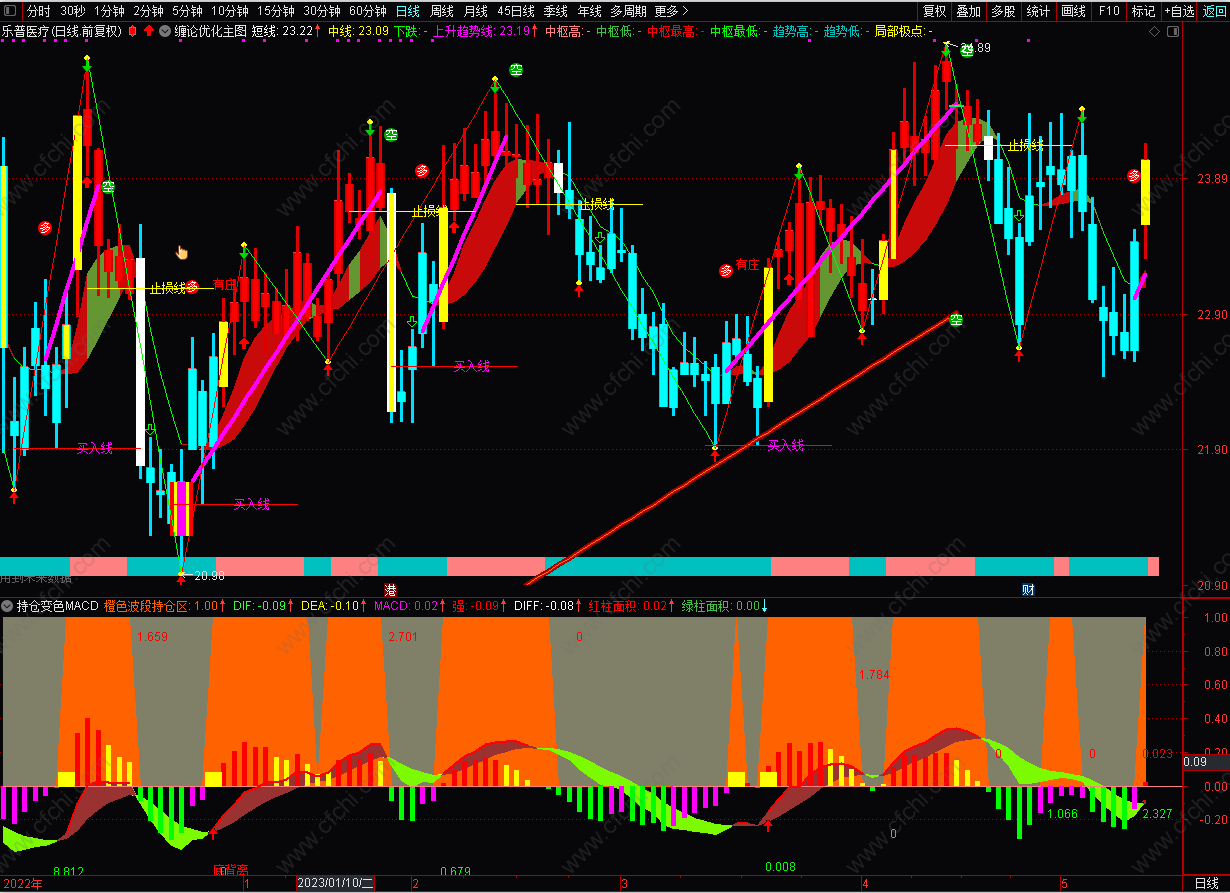Toggle the side panel icon at far left of toolbar
This screenshot has height=893, width=1230.
point(9,11)
